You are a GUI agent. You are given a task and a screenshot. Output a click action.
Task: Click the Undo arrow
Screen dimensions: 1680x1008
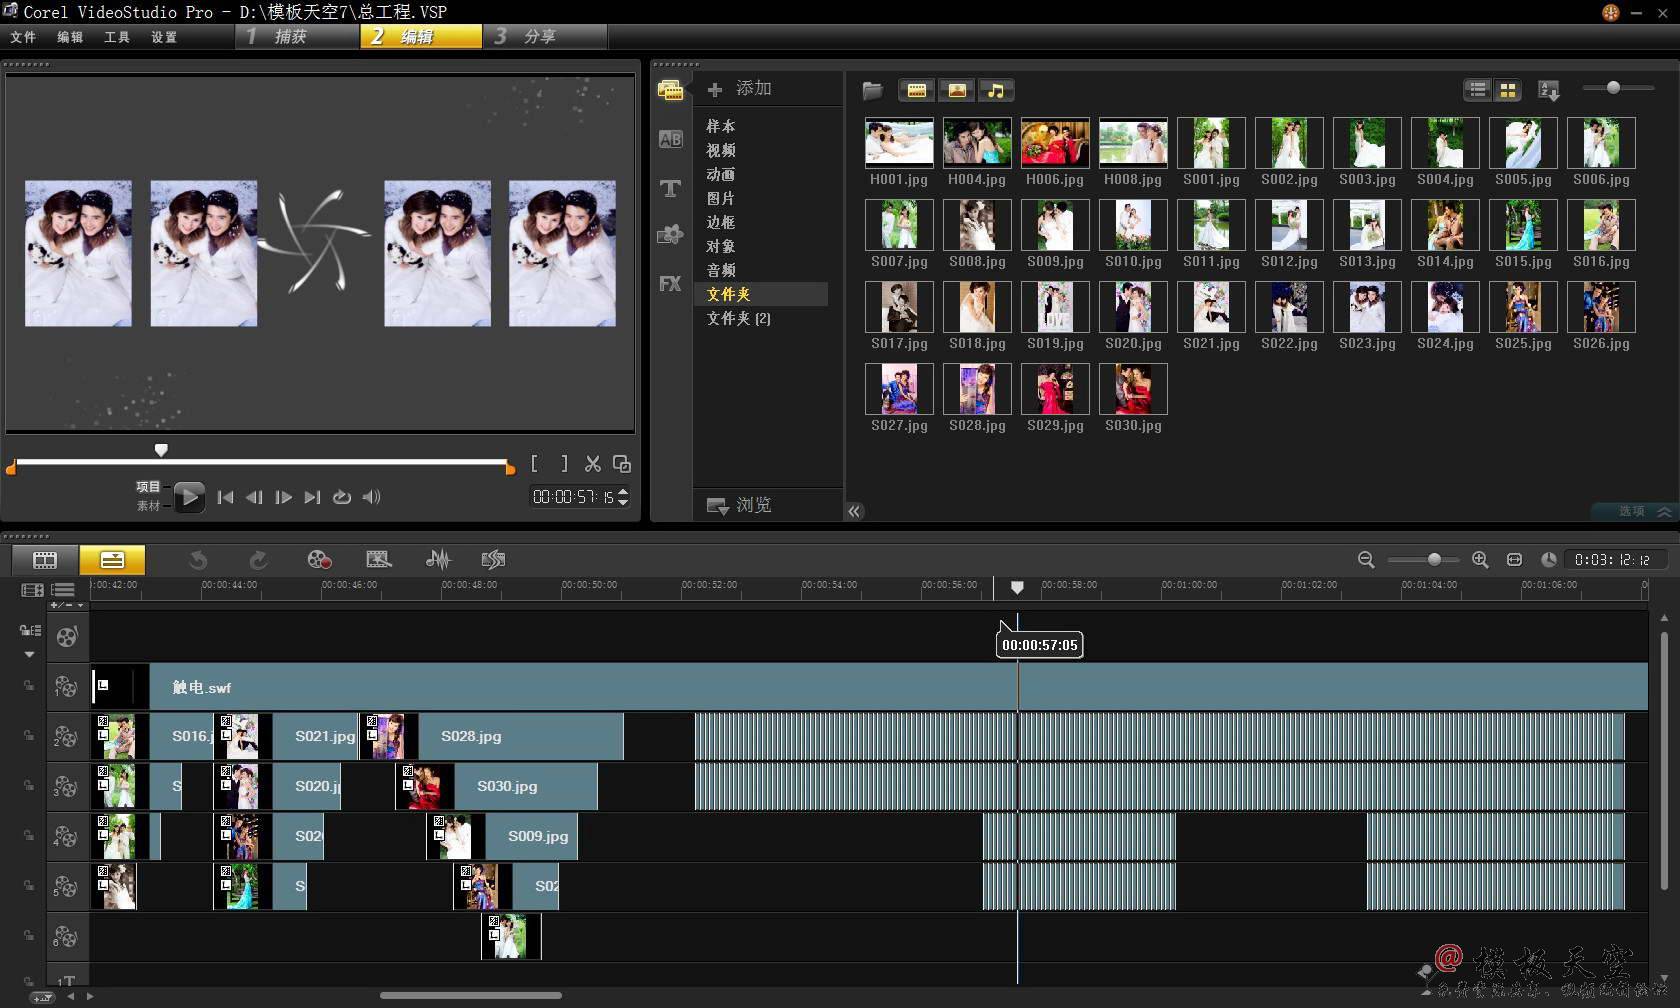198,560
